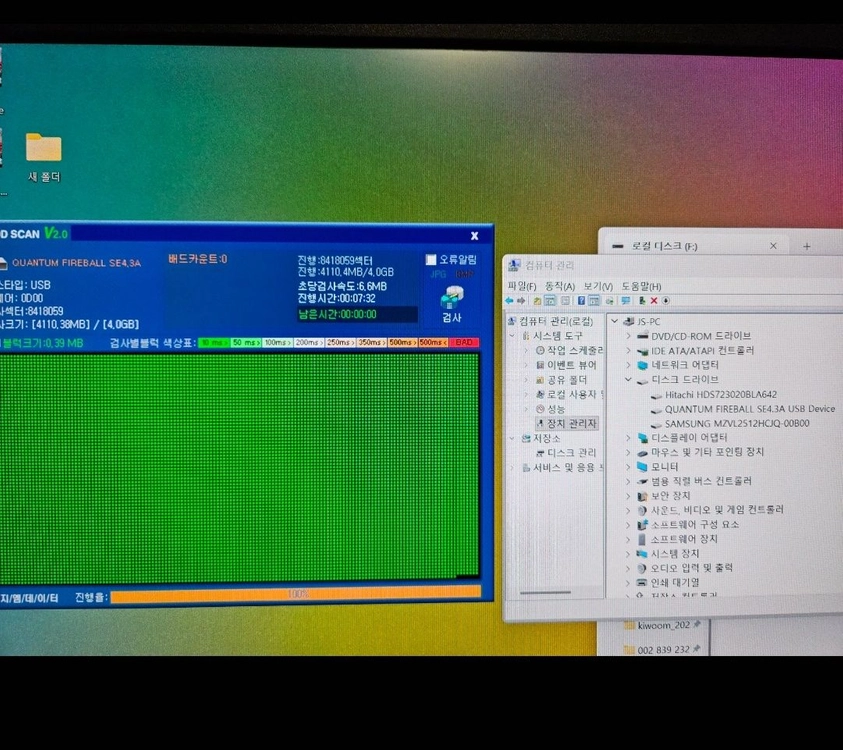Collapse the JS-PC root node
This screenshot has height=750, width=843.
615,321
